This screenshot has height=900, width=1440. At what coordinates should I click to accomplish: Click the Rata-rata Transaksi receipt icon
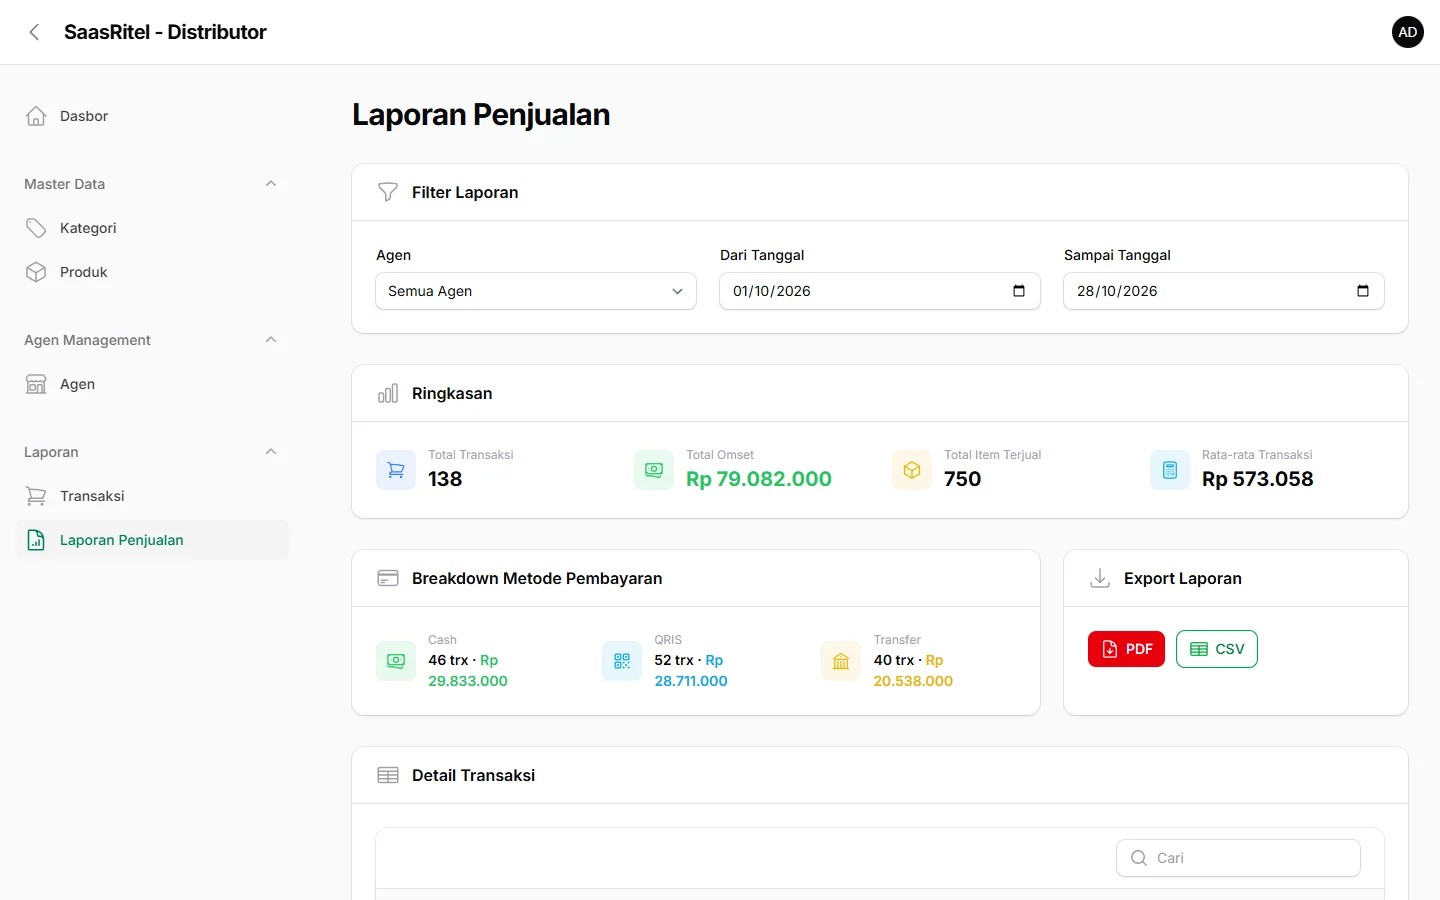(1170, 470)
